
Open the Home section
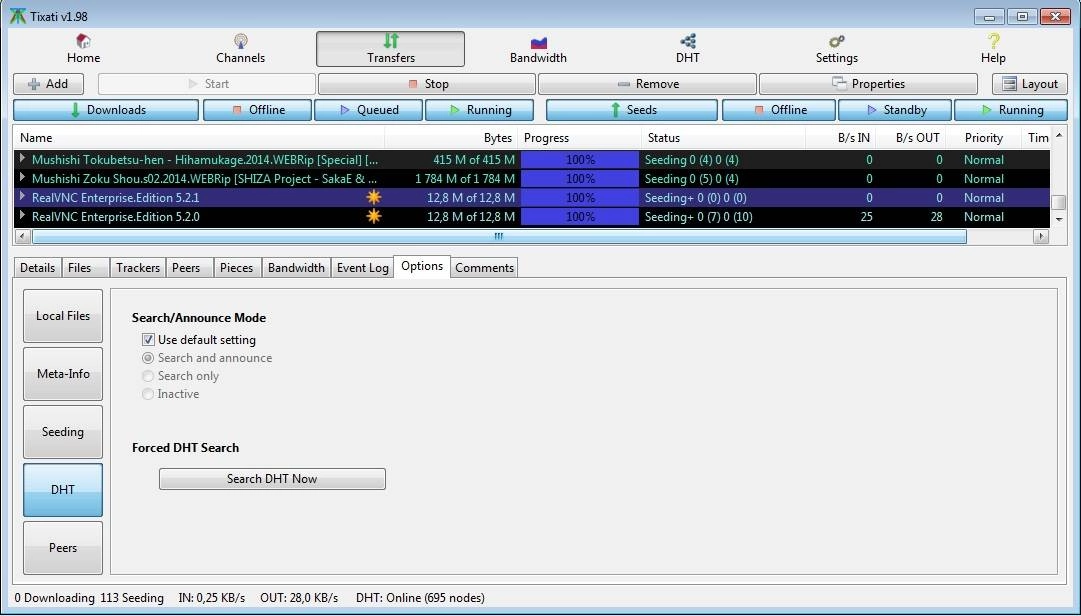click(83, 49)
